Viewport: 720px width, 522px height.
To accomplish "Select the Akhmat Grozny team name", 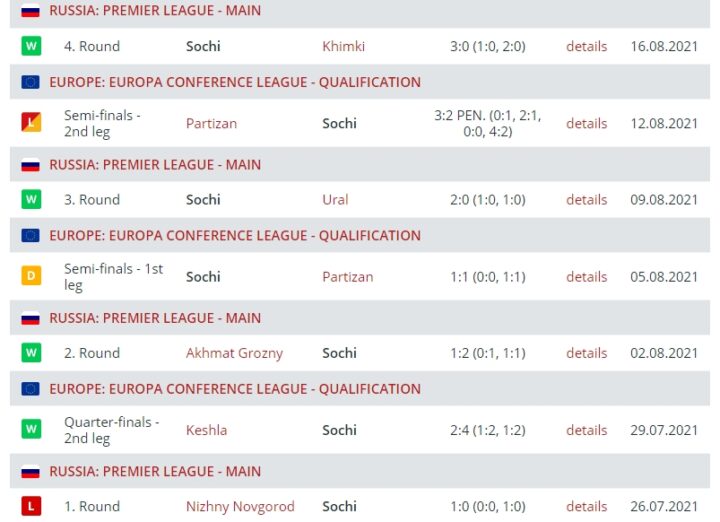I will point(234,353).
